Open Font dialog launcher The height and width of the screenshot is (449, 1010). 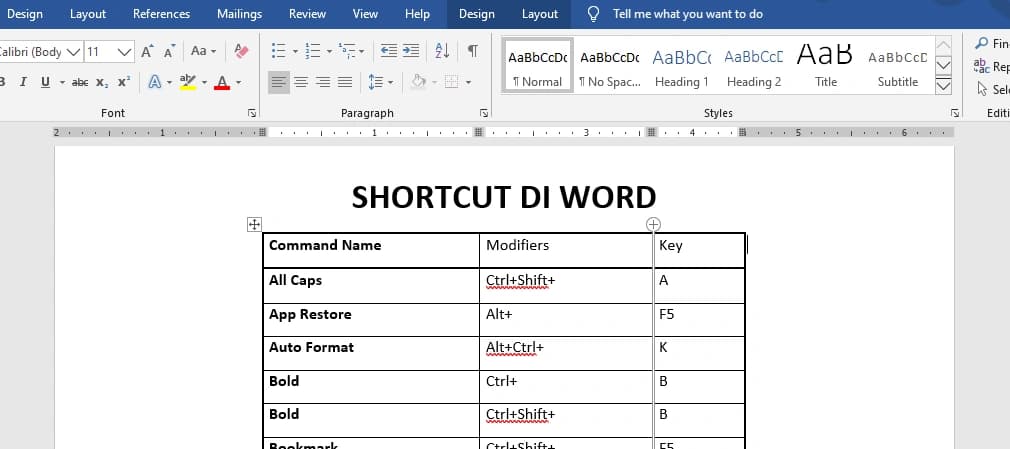(252, 113)
